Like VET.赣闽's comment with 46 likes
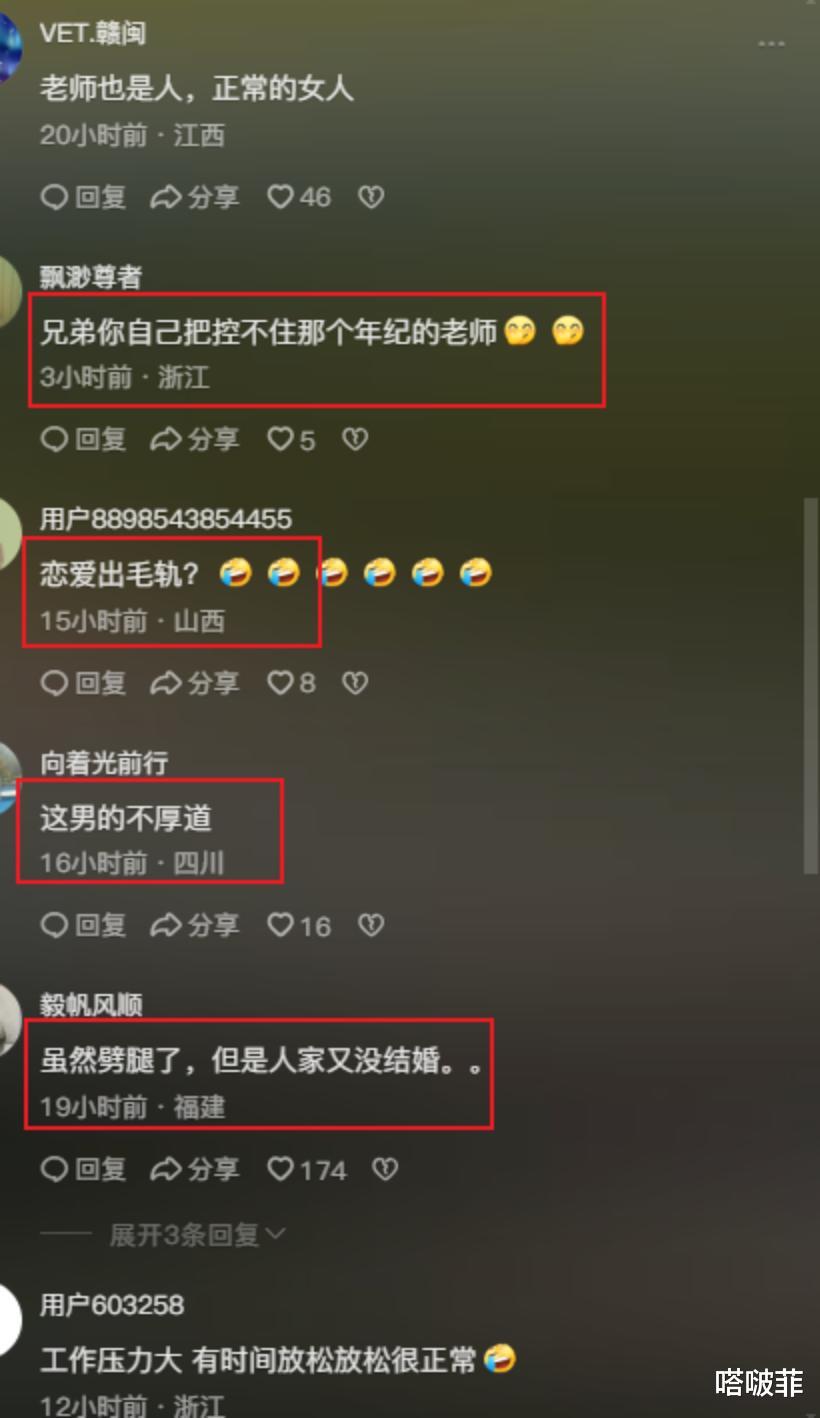820x1418 pixels. tap(298, 197)
